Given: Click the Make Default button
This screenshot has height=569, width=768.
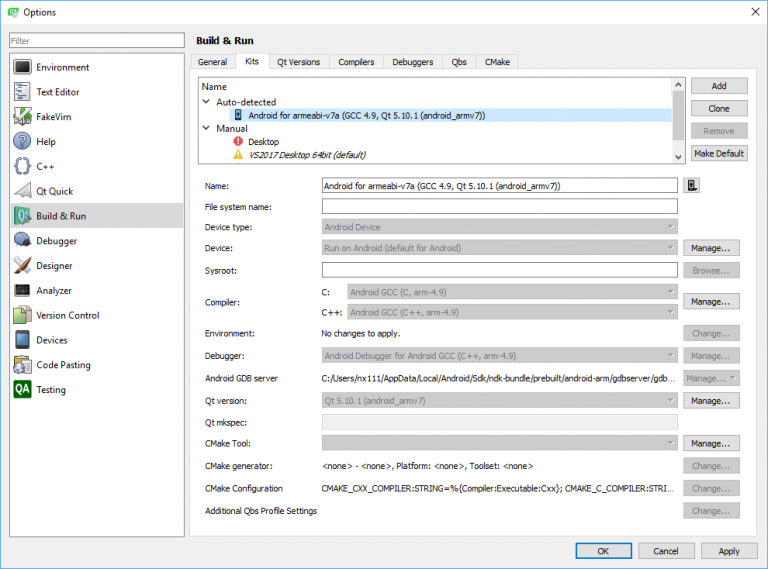Looking at the screenshot, I should 719,153.
